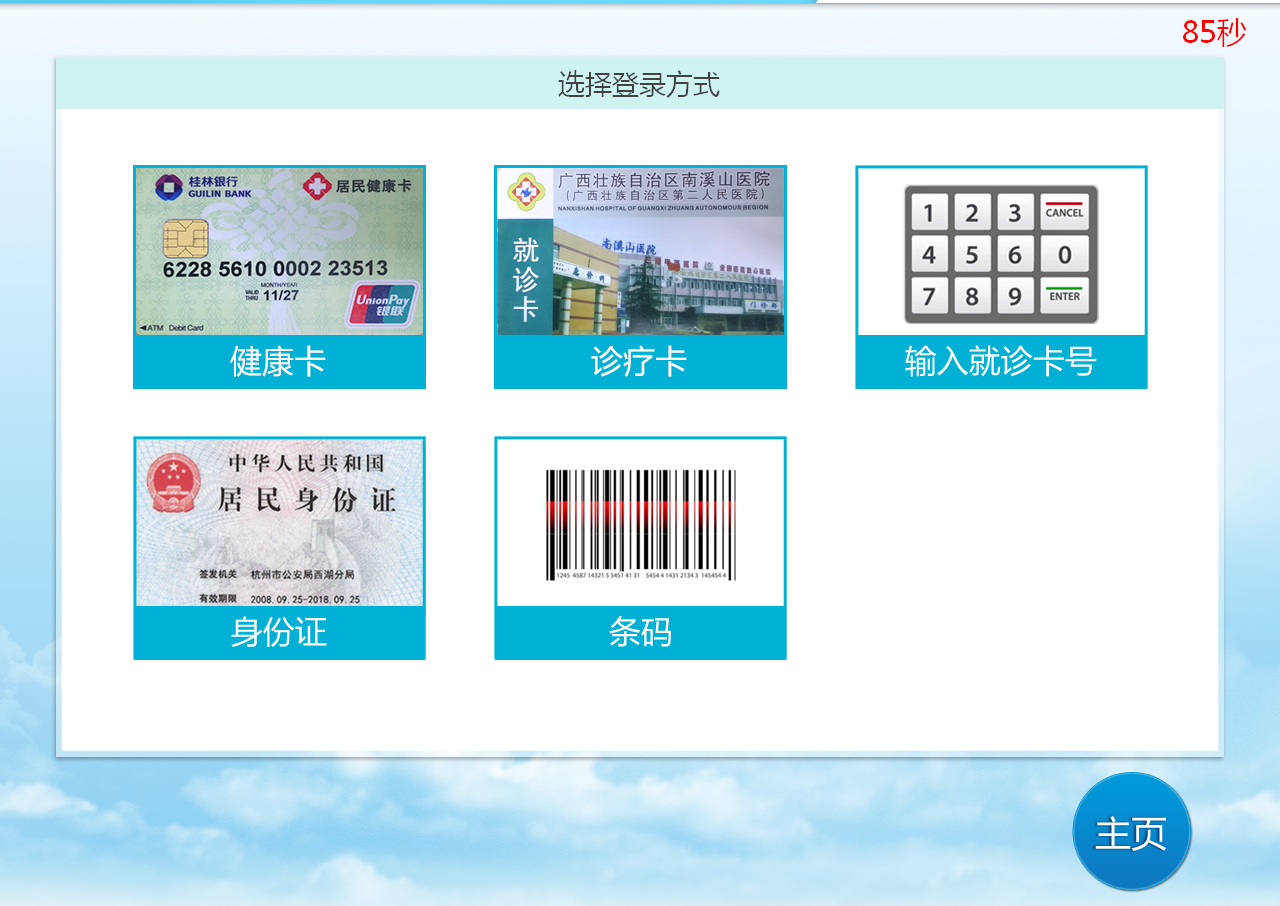Tap the hospital logo on 诊疗卡 image
The height and width of the screenshot is (906, 1280).
pyautogui.click(x=524, y=189)
